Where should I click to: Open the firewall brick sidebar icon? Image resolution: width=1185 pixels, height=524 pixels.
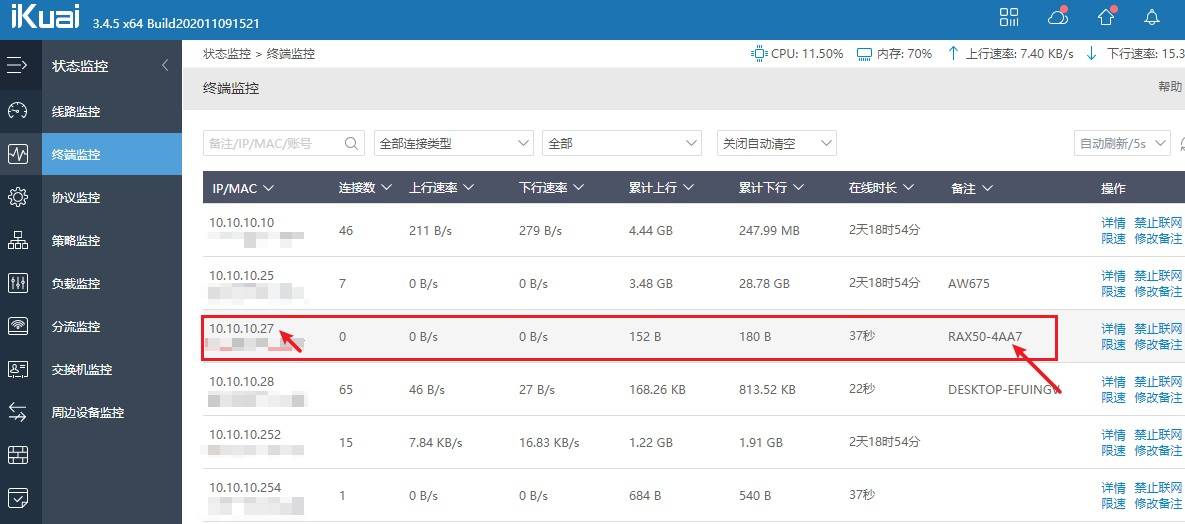[x=17, y=455]
